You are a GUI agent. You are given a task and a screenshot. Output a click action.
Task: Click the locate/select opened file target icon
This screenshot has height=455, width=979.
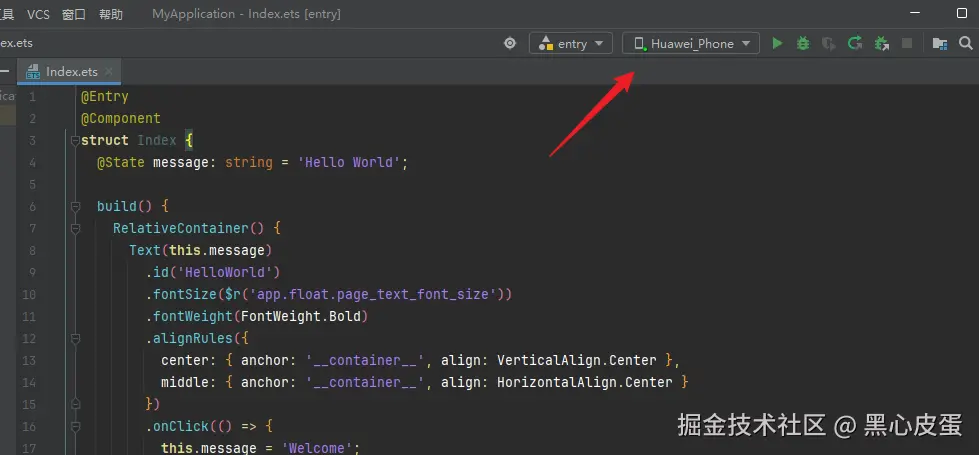[510, 44]
